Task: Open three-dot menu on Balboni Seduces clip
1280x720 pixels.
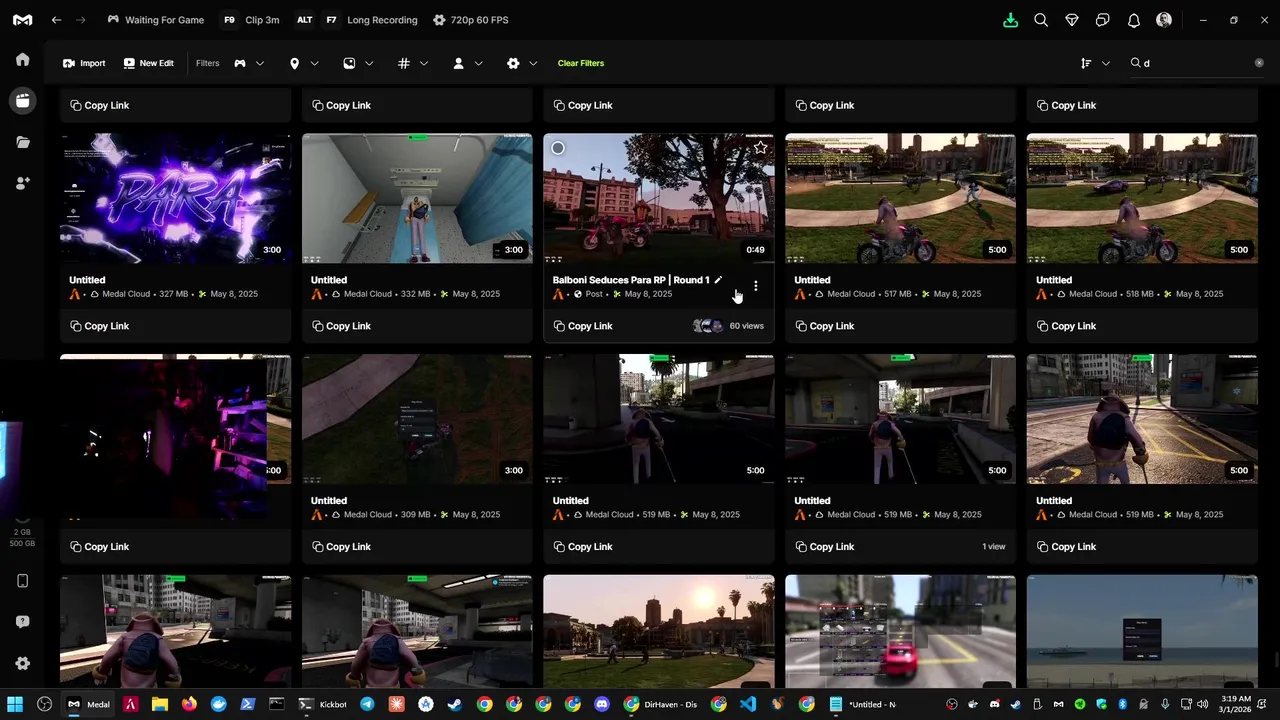Action: (756, 286)
